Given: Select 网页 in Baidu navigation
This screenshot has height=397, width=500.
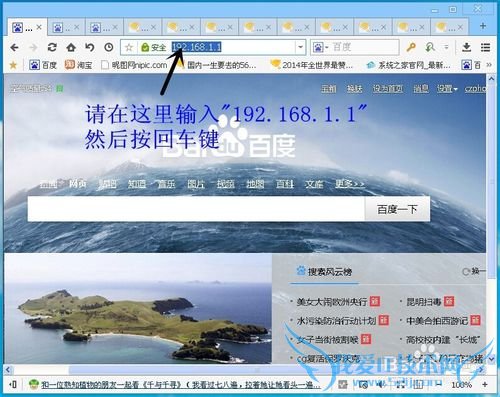Looking at the screenshot, I should coord(78,184).
